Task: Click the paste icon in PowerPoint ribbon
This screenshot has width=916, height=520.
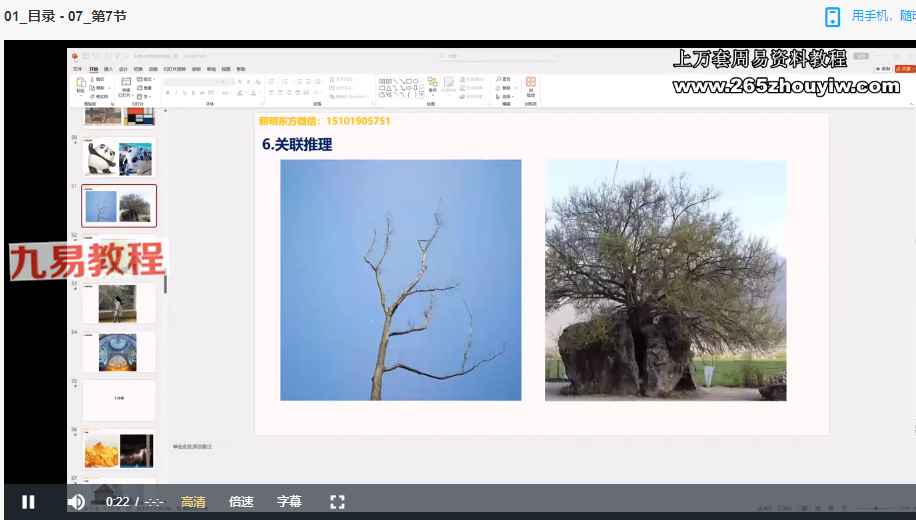Action: click(x=81, y=87)
